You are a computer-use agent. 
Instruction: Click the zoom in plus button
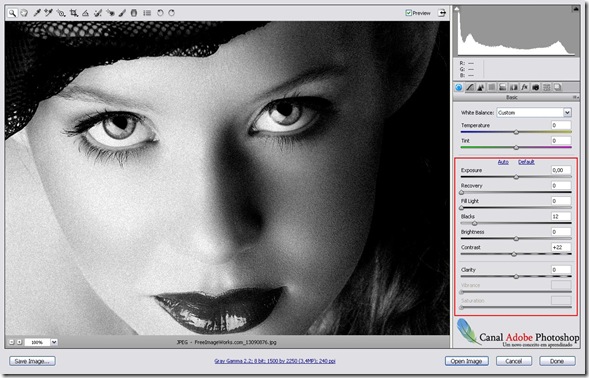[x=19, y=342]
